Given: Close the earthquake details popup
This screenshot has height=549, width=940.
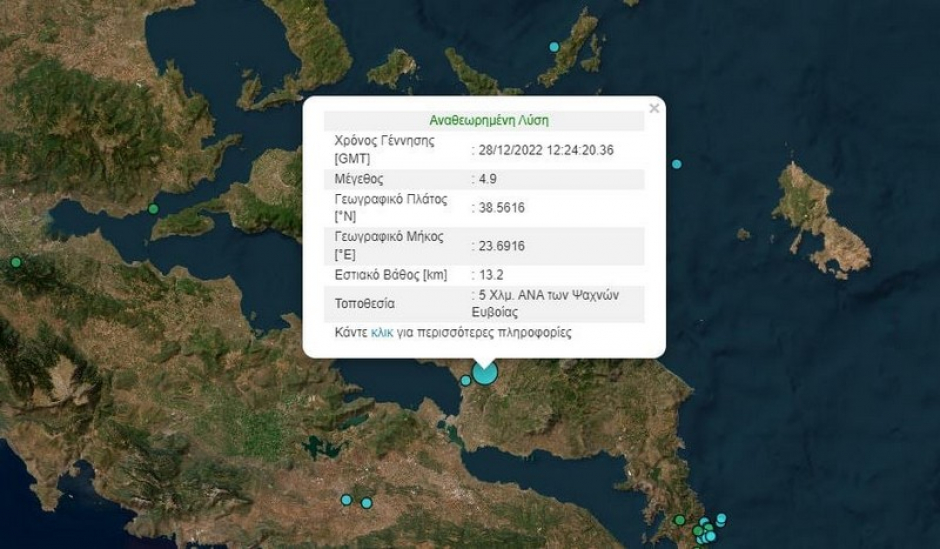Looking at the screenshot, I should [654, 108].
